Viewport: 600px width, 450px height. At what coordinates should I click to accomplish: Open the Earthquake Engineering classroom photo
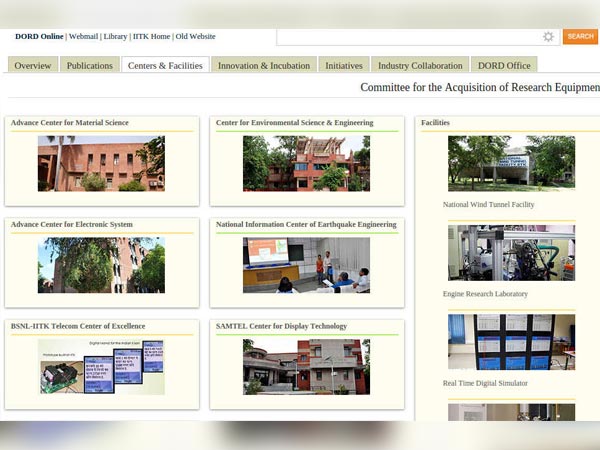pos(307,265)
